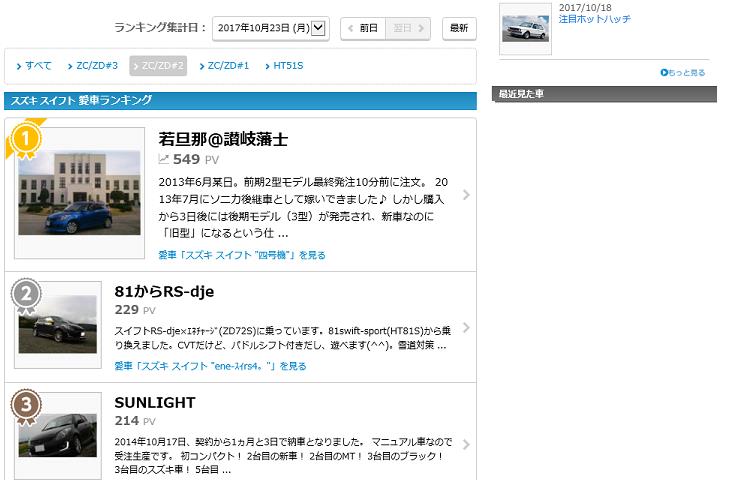Click the gold rank 1 medal badge
Viewport: 732px width, 480px height.
coord(26,140)
